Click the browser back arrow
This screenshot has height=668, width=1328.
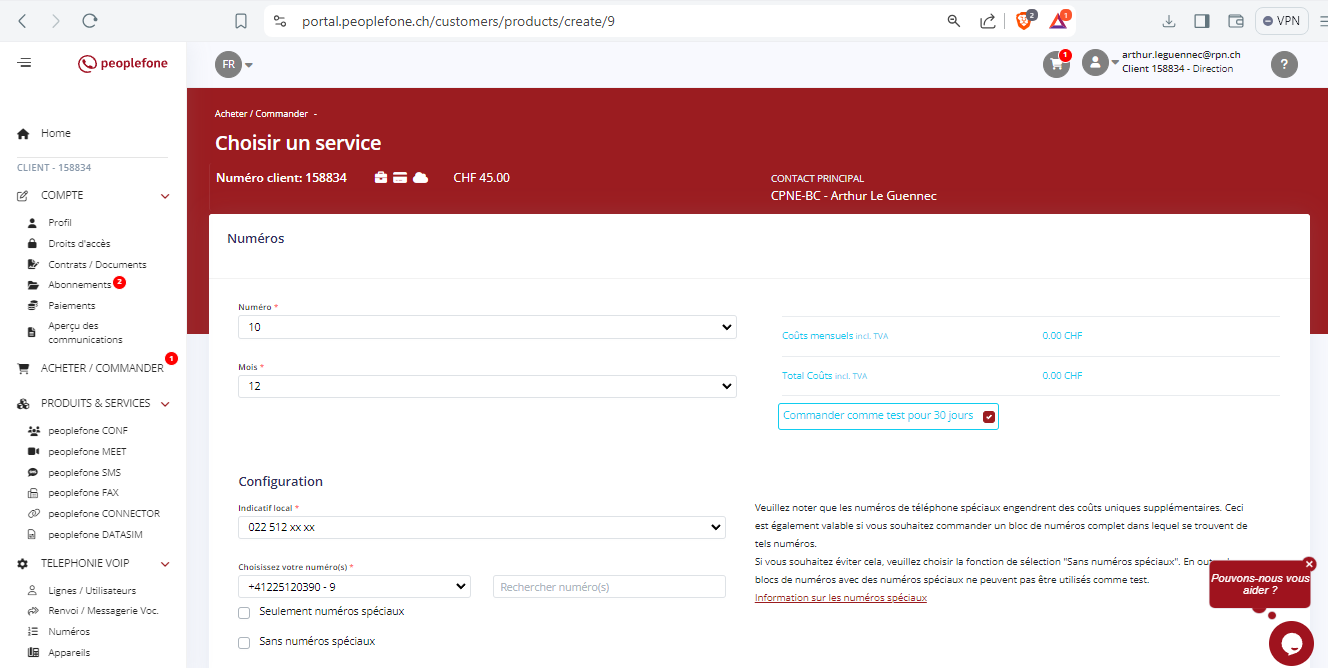(x=23, y=20)
